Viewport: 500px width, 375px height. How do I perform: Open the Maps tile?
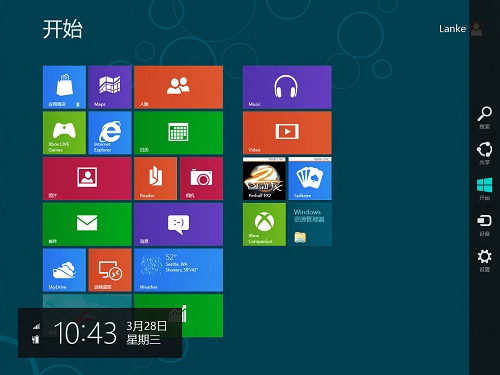point(110,87)
